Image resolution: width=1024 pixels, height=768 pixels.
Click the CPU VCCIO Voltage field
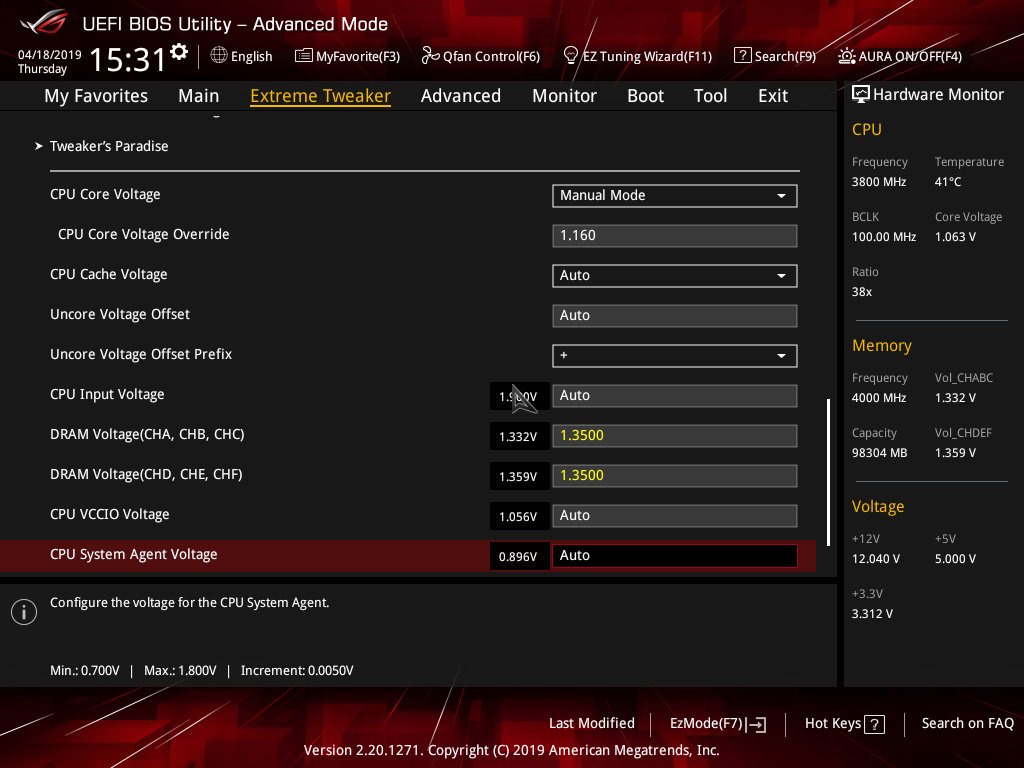pos(675,516)
